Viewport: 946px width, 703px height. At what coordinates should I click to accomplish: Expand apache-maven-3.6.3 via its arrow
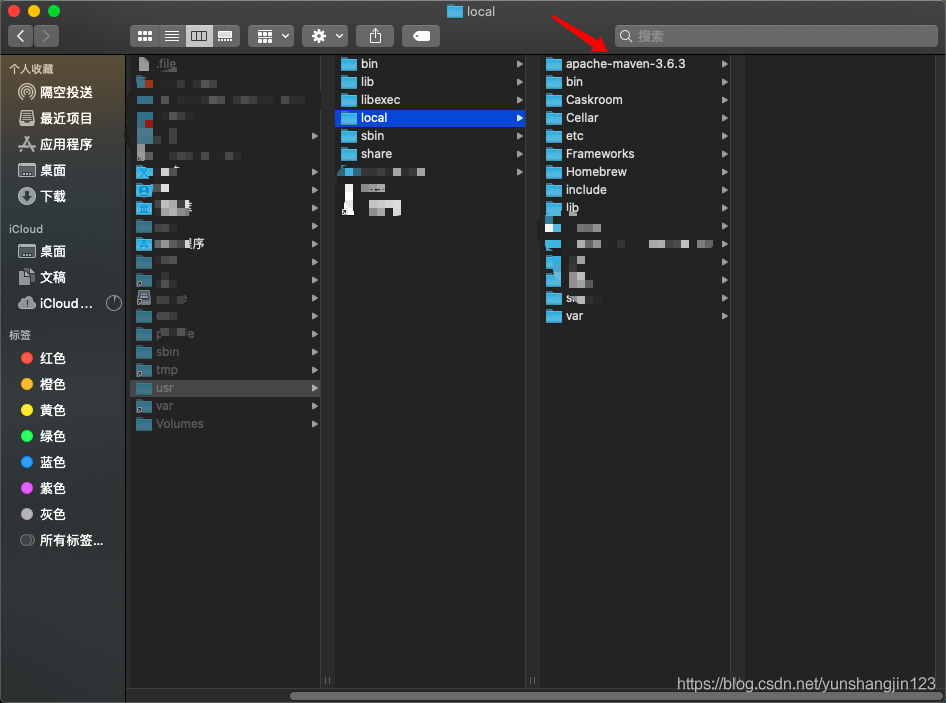click(725, 64)
